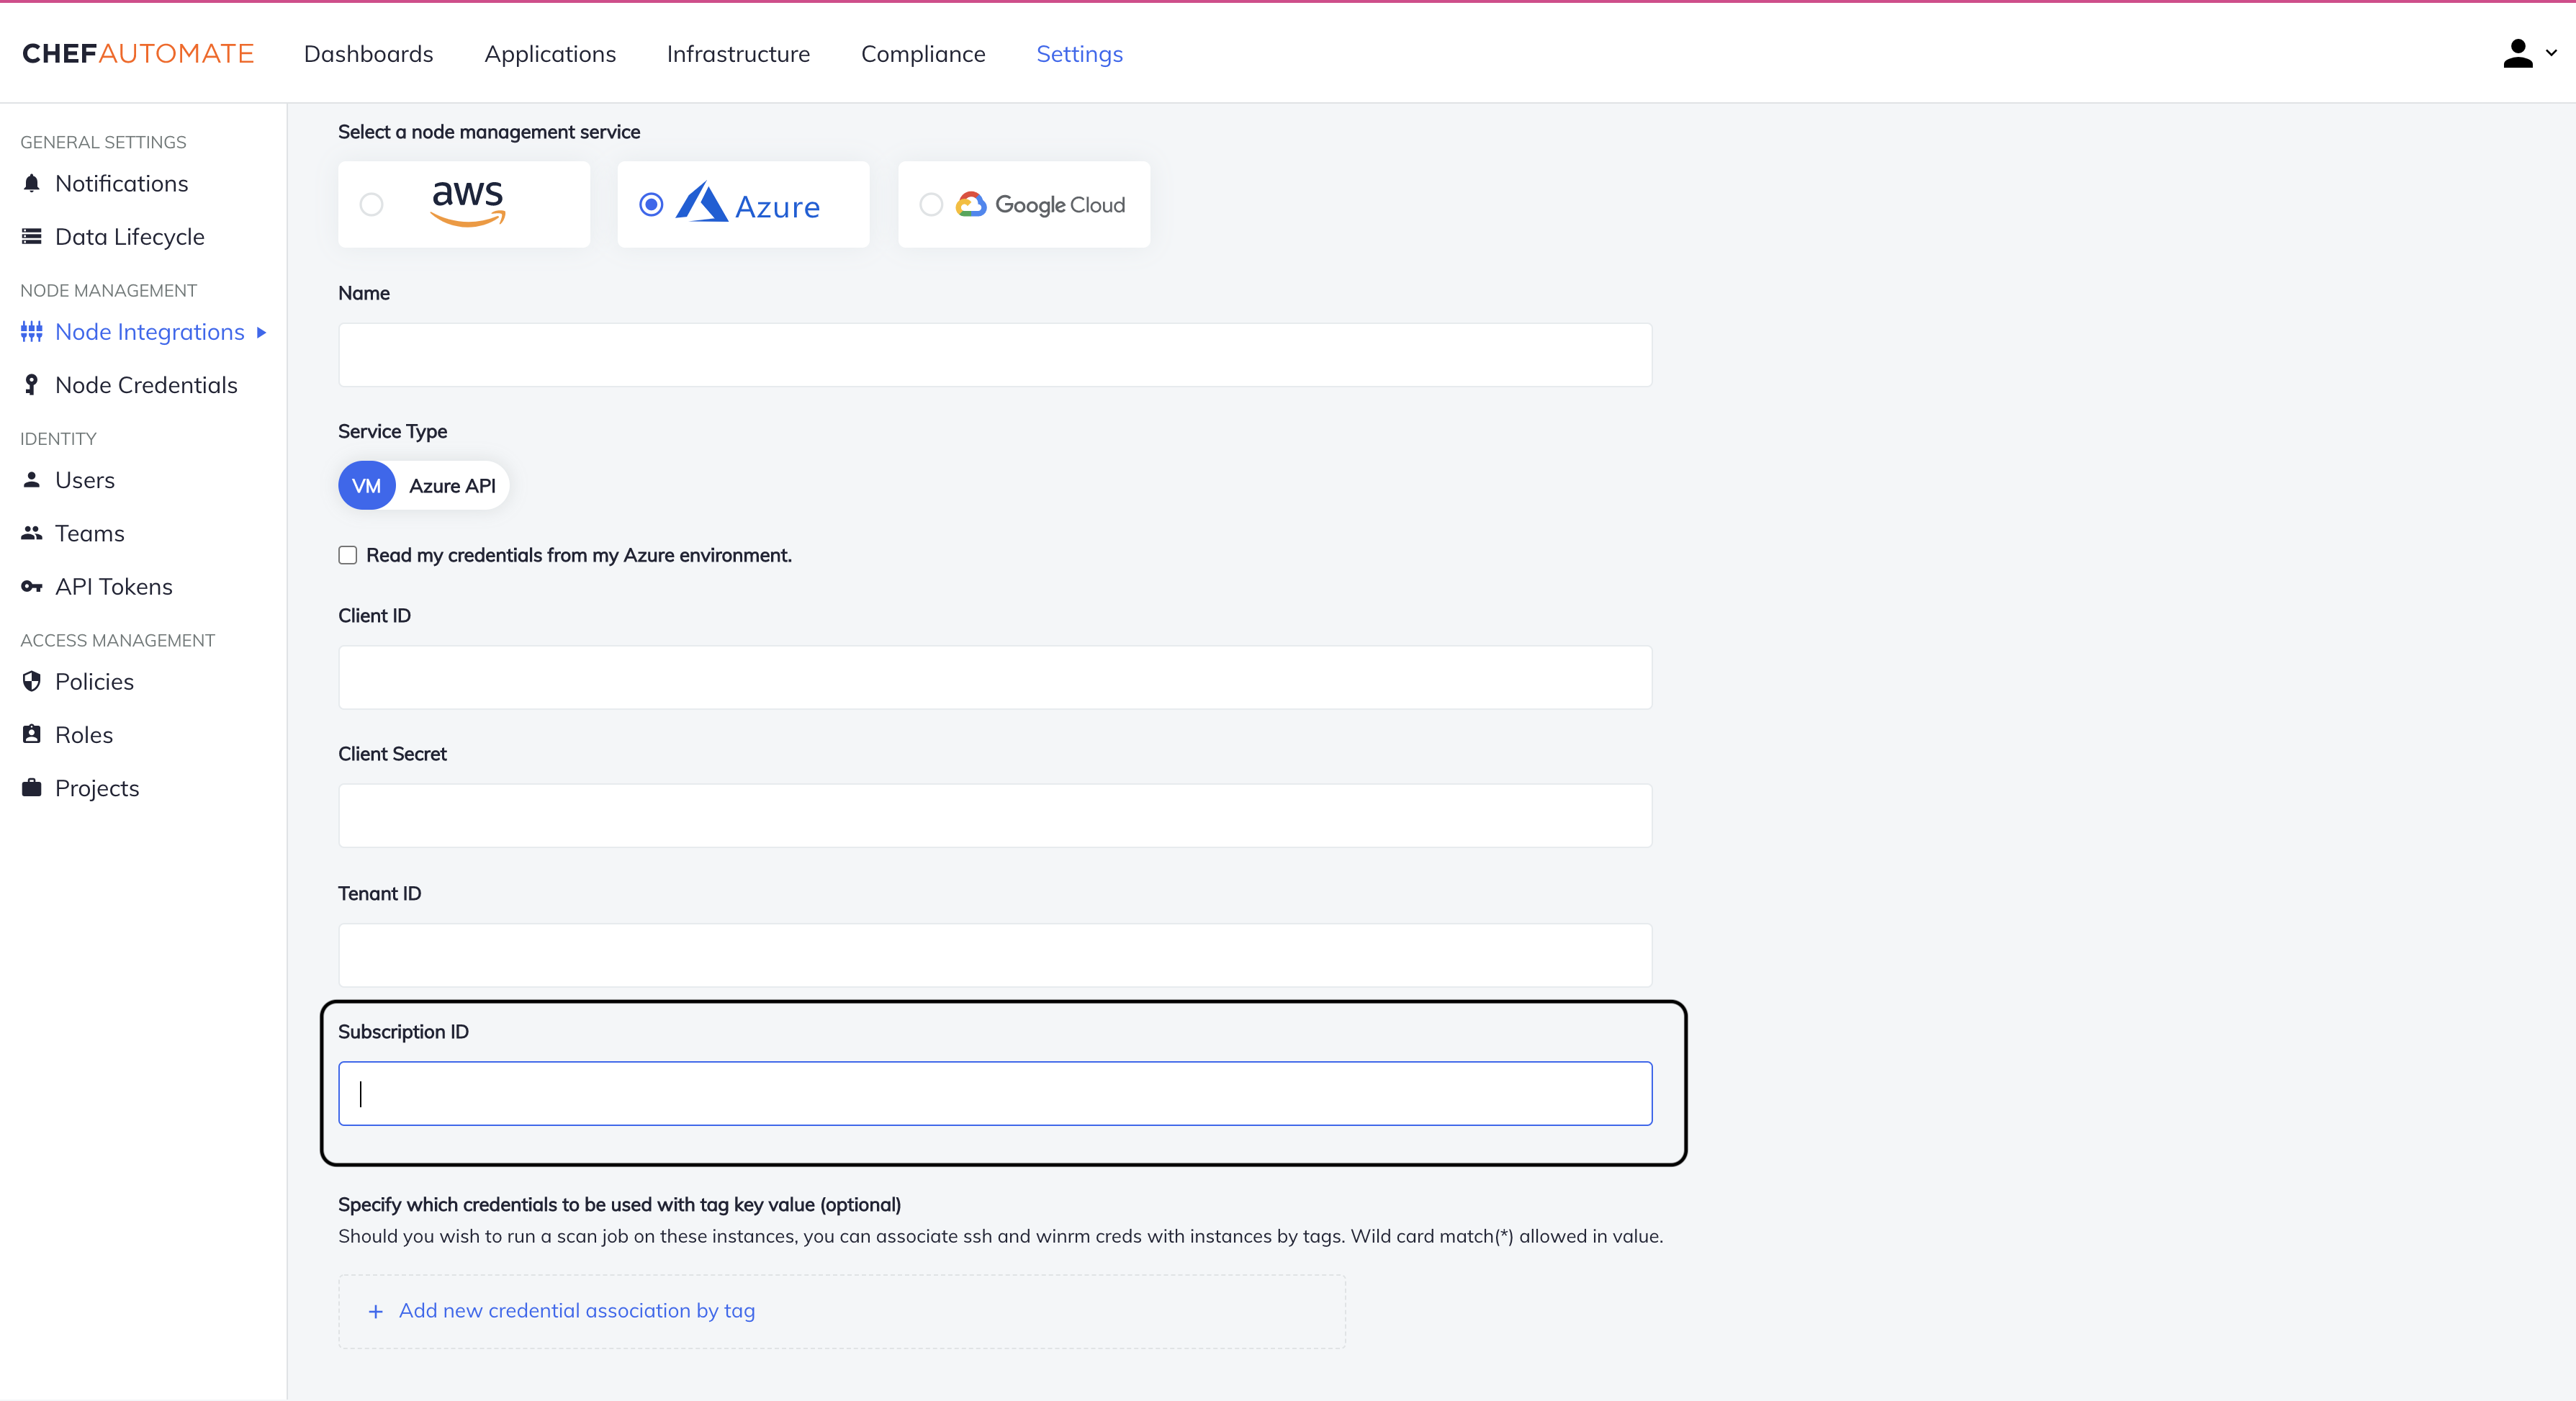This screenshot has width=2576, height=1401.
Task: Click the 'NODE MANAGEMENT' heading
Action: coord(108,290)
